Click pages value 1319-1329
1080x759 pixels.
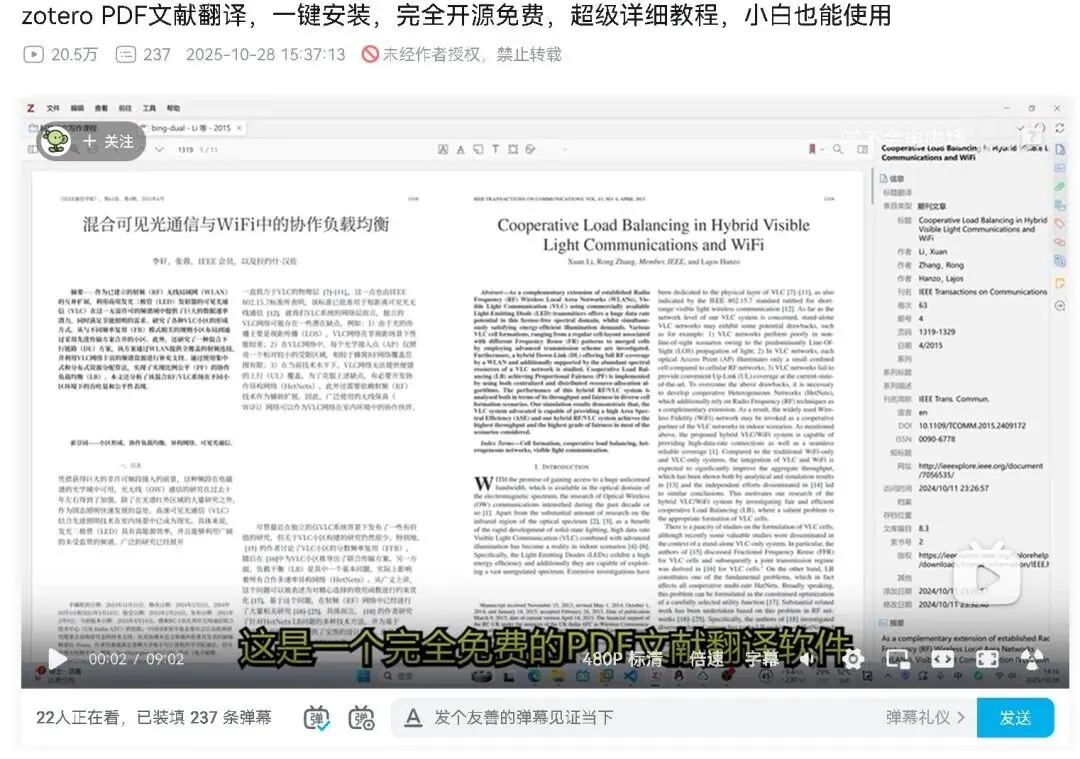click(x=937, y=332)
